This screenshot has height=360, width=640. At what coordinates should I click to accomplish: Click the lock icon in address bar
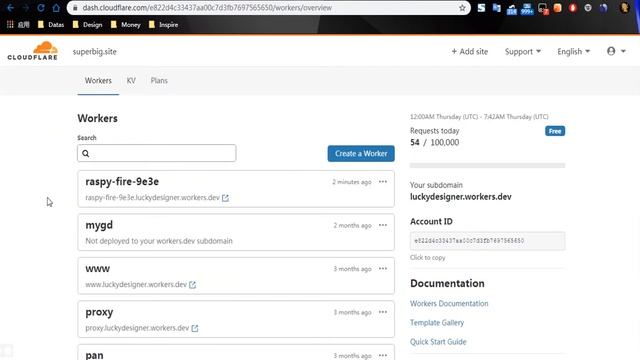coord(75,8)
